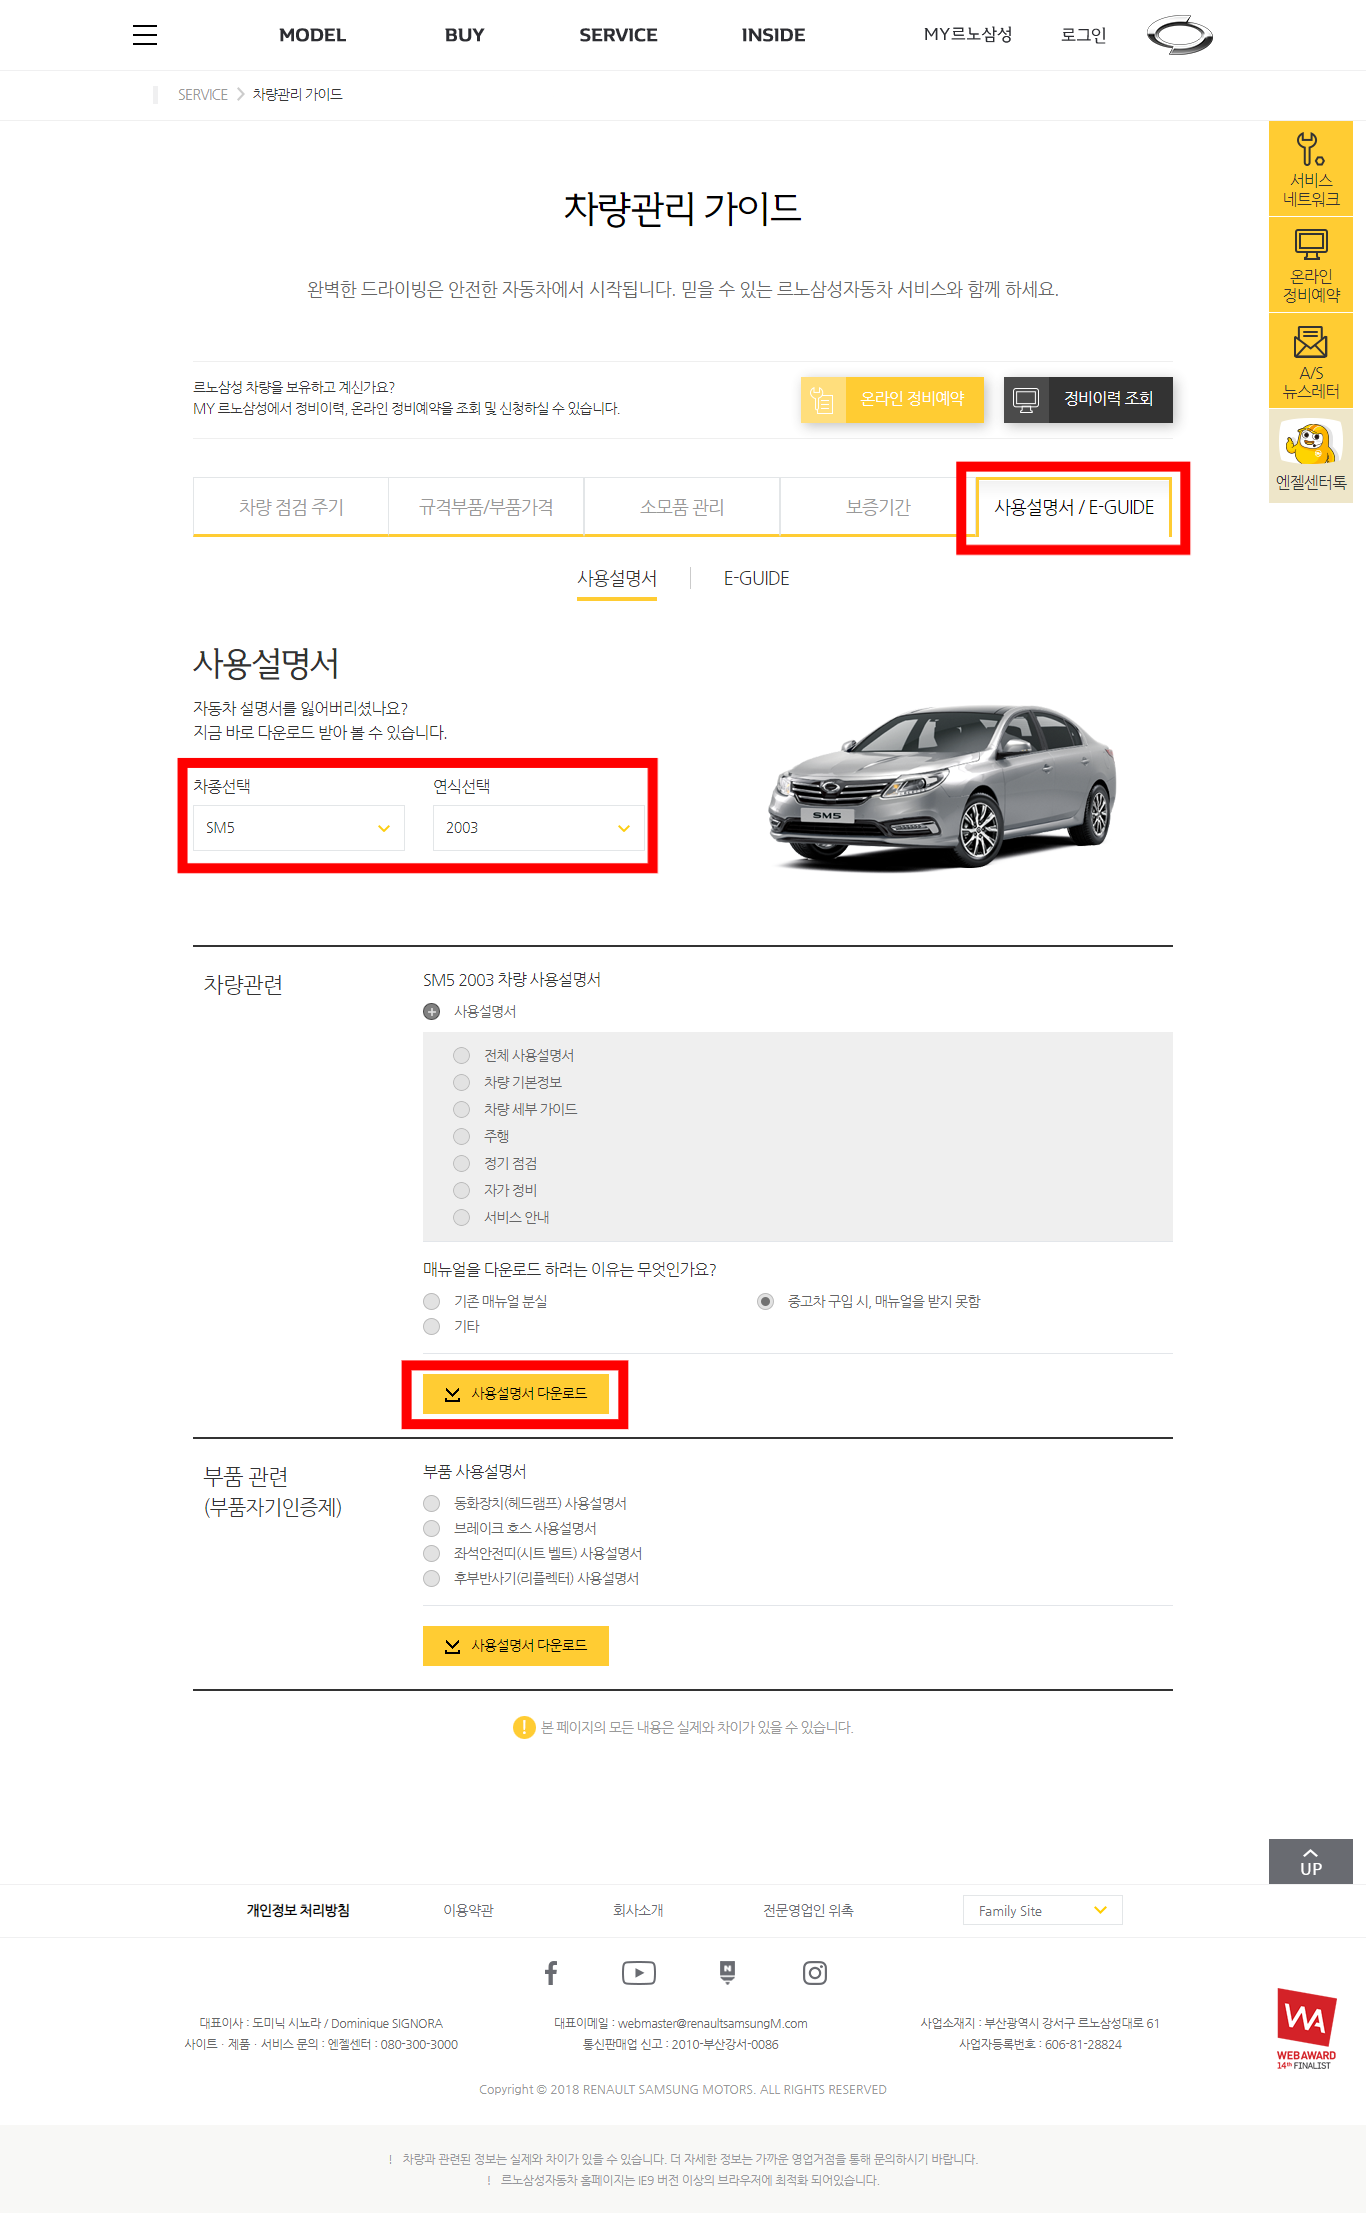Screen dimensions: 1366x2213
Task: Click the Web Award finalist badge
Action: click(1306, 2028)
